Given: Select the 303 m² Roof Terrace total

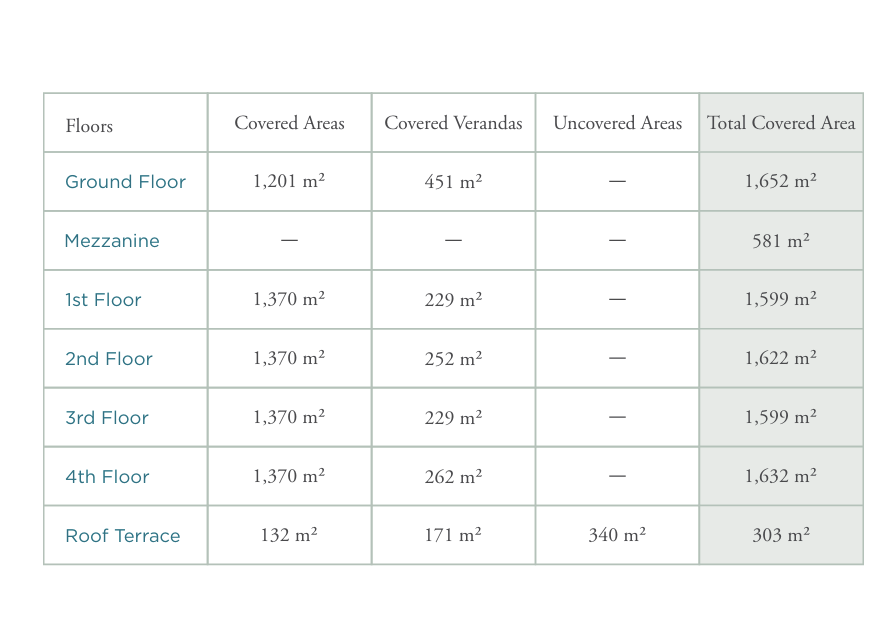Looking at the screenshot, I should coord(781,535).
